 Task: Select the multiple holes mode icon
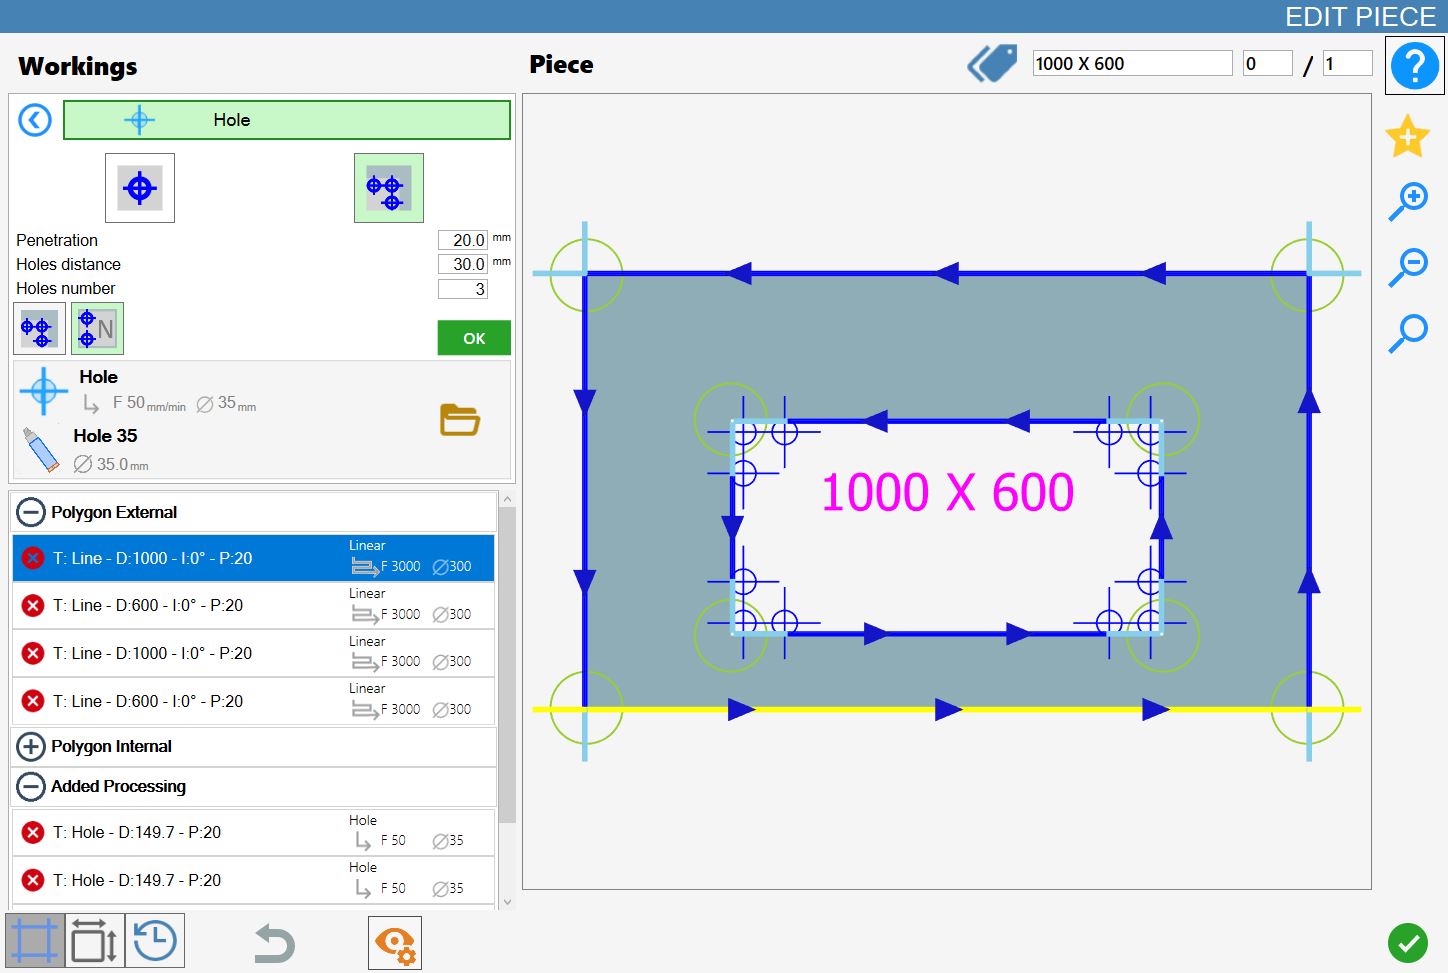389,188
